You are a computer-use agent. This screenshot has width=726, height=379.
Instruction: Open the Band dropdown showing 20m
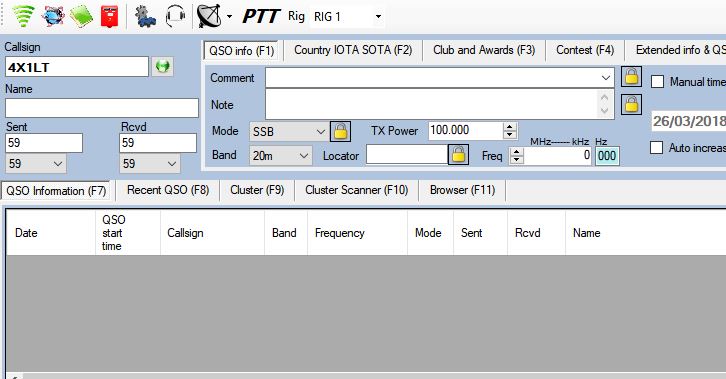coord(281,156)
